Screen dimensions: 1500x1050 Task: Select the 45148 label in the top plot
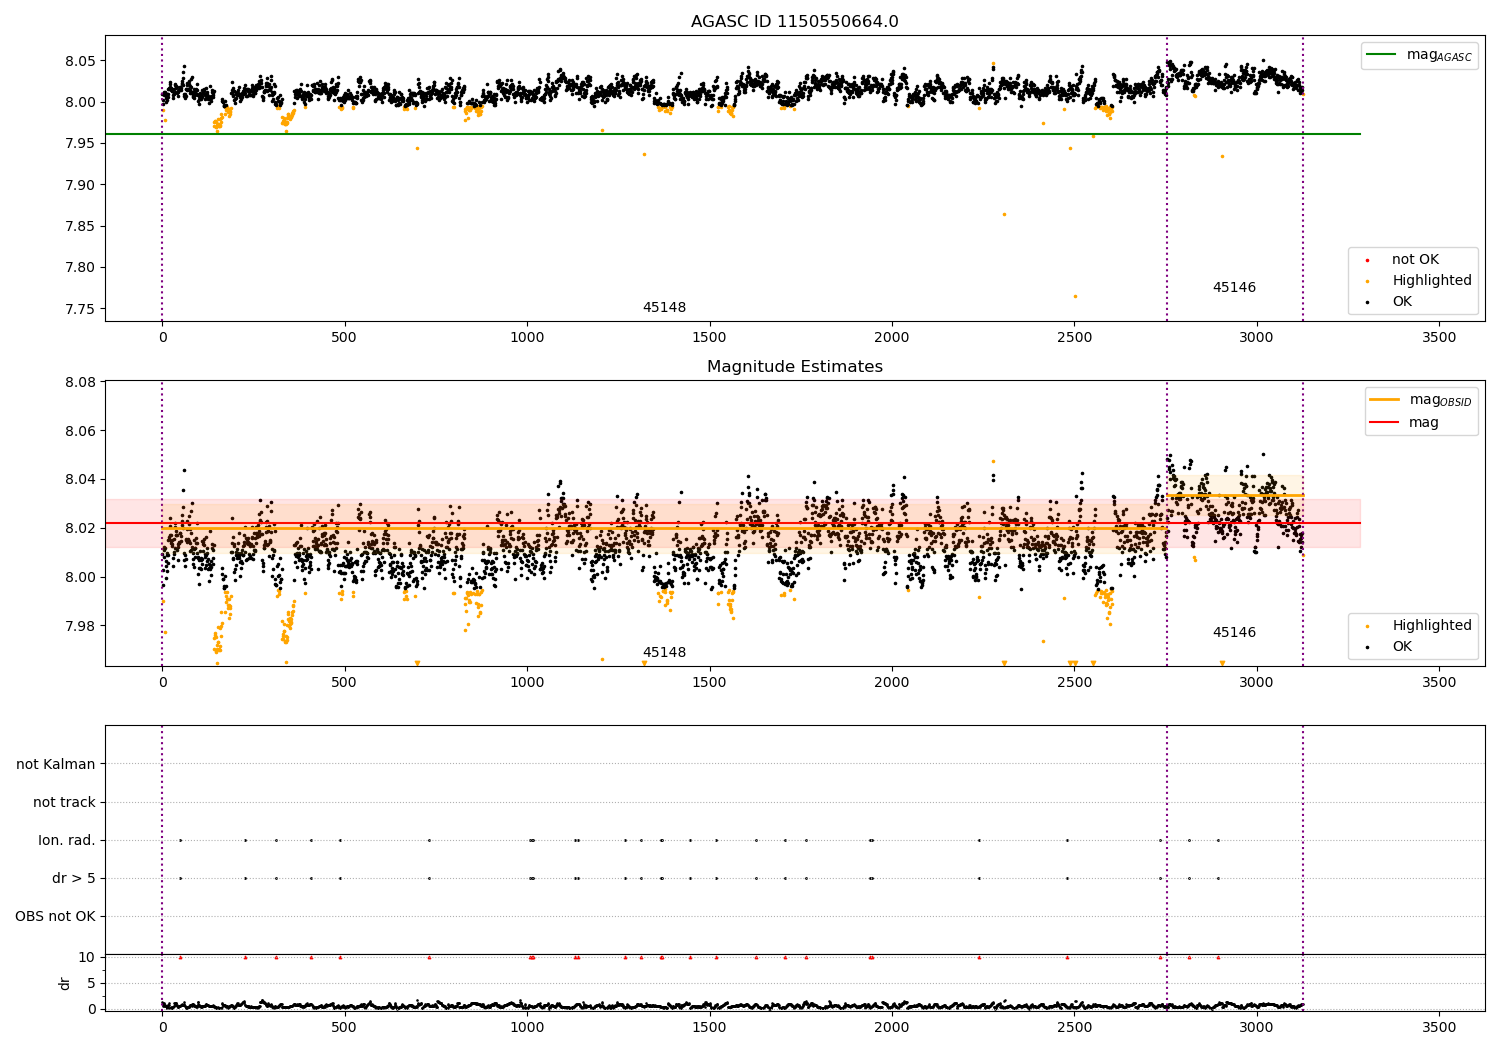tap(664, 308)
